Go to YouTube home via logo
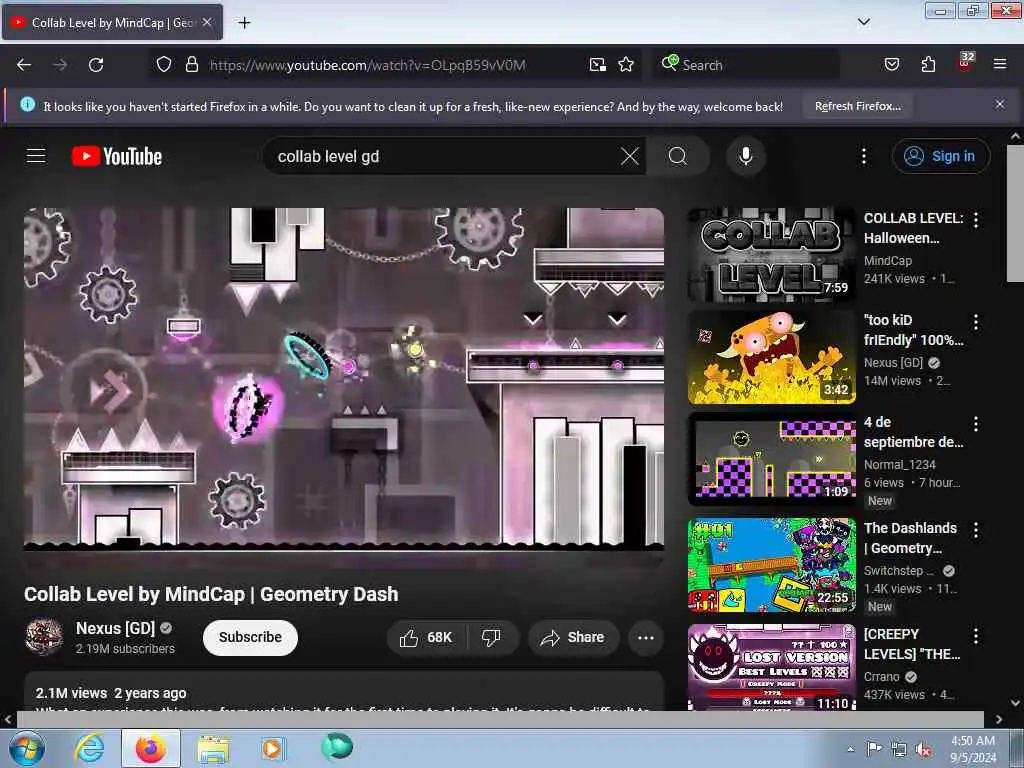The image size is (1024, 768). click(x=117, y=156)
